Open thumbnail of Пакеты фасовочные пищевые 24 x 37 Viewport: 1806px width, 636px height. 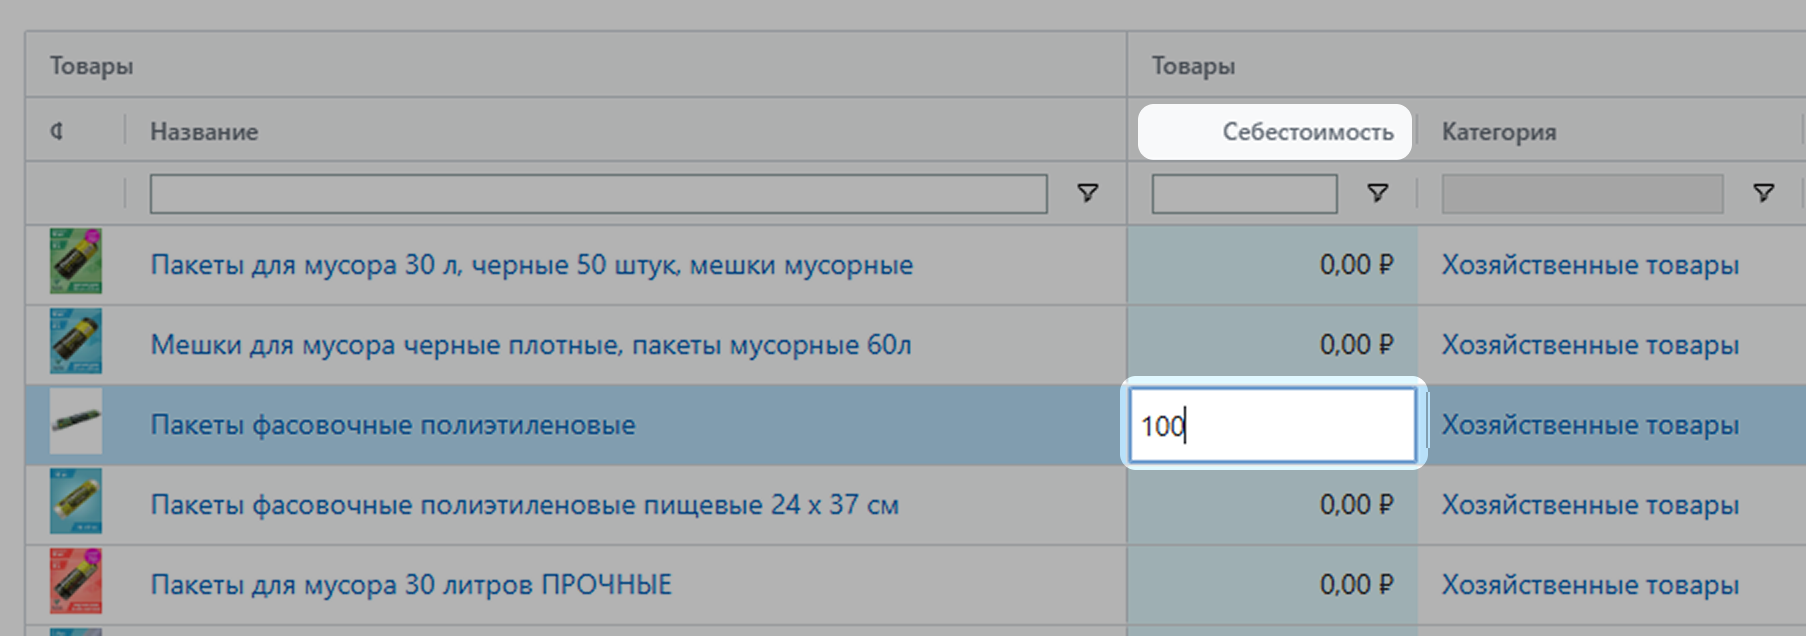[76, 502]
